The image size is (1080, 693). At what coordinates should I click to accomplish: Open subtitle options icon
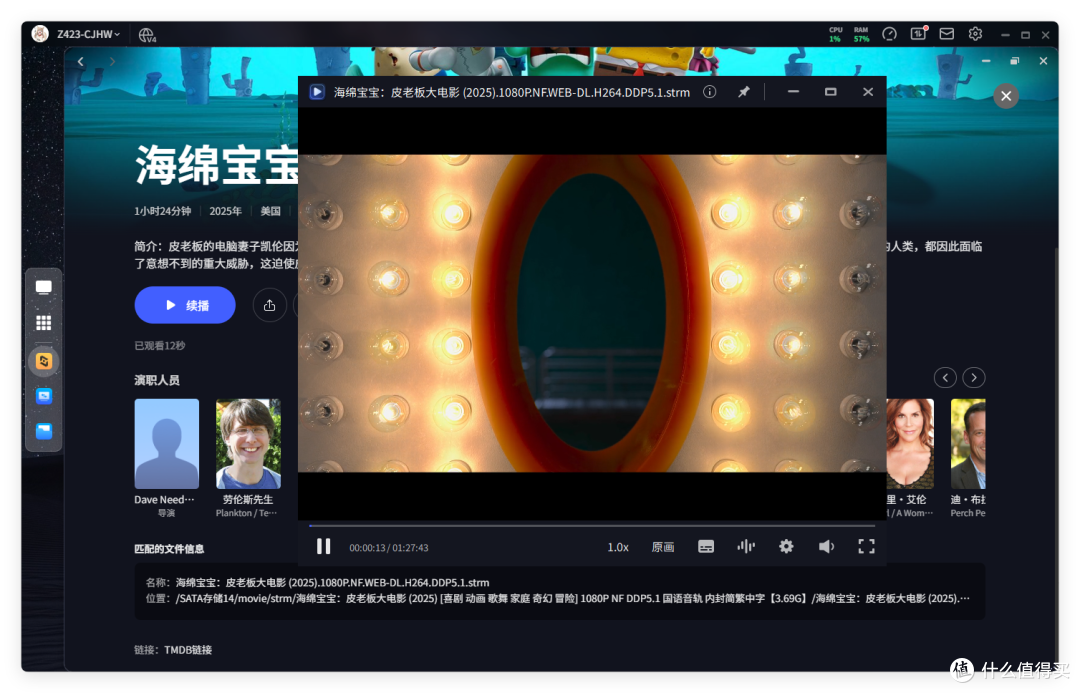click(705, 547)
